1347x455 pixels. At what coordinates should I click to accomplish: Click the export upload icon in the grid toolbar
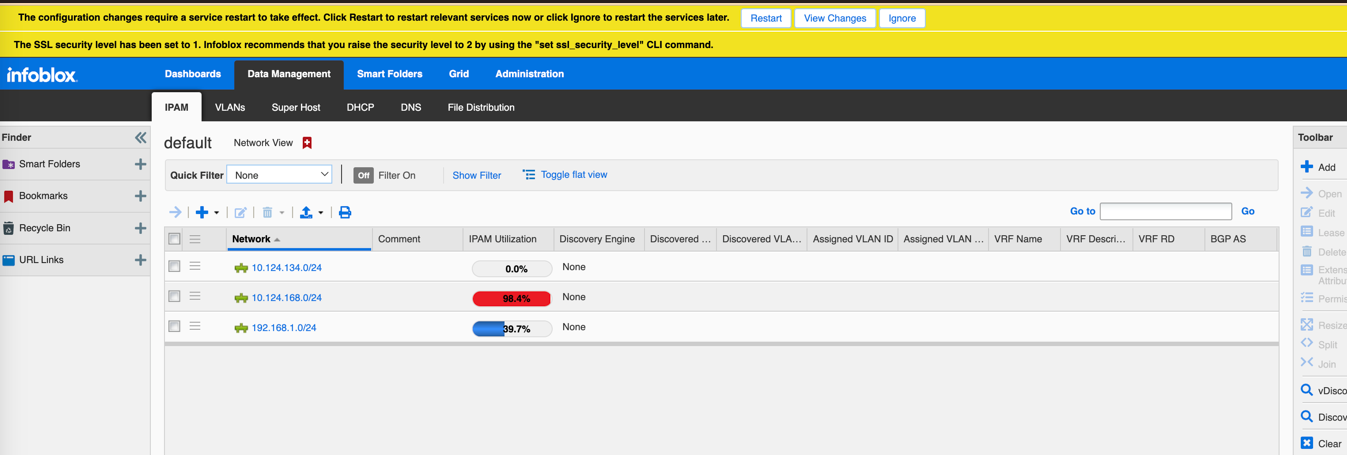(306, 212)
